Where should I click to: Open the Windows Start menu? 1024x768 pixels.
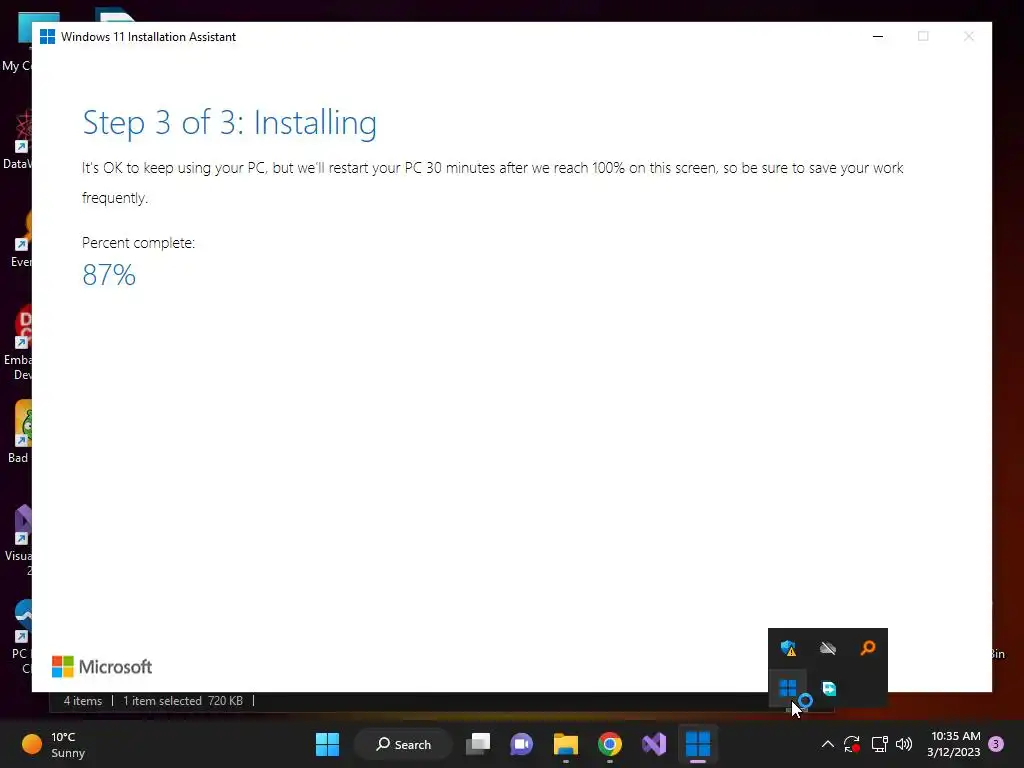click(x=327, y=744)
